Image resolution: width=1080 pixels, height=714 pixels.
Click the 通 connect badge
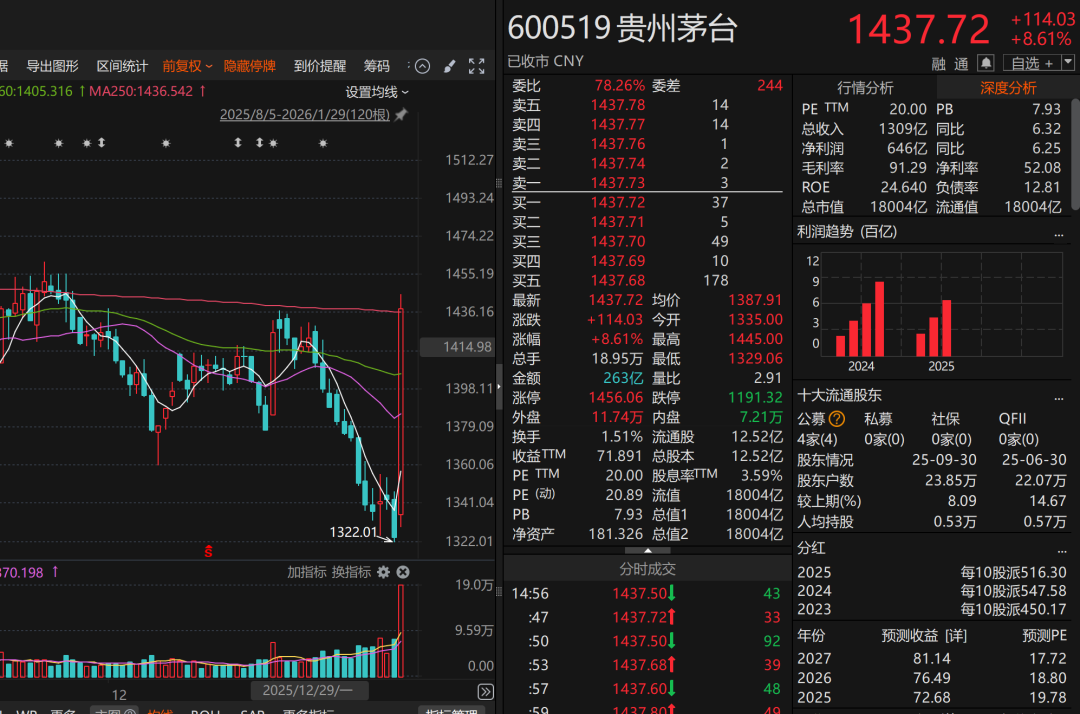point(962,64)
